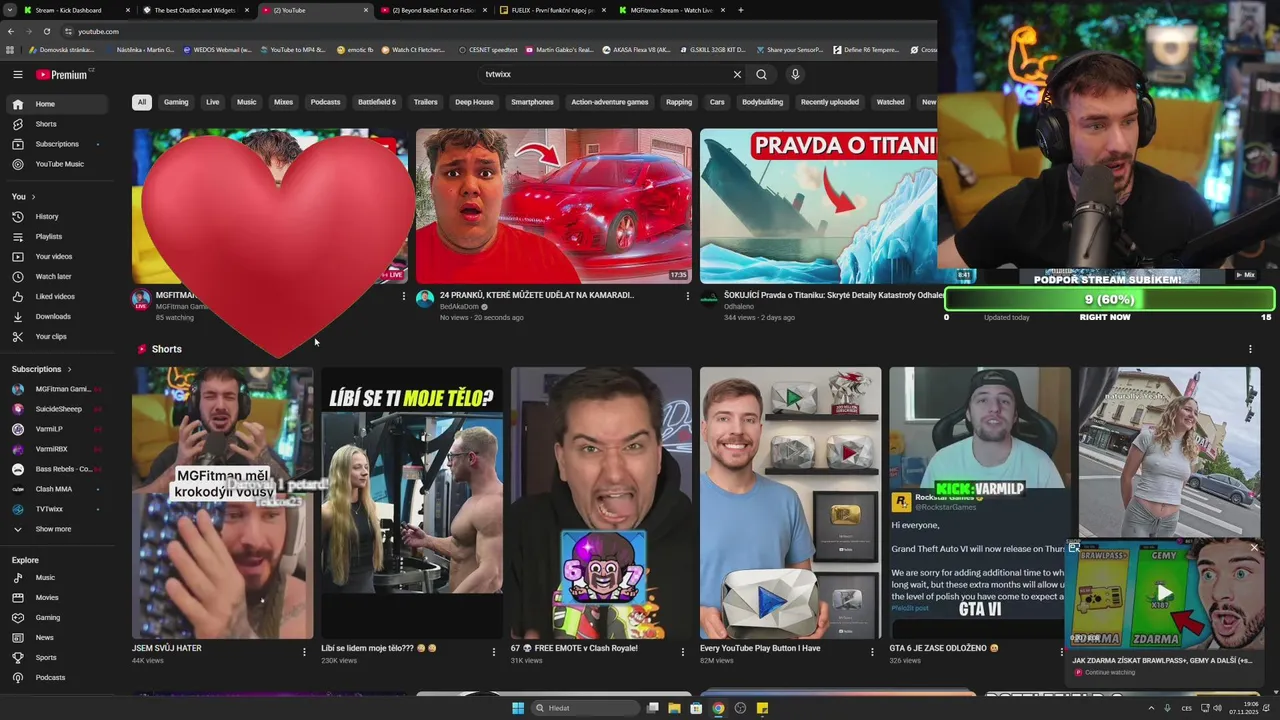Open options menu for MGFitman live video
The width and height of the screenshot is (1280, 720).
click(x=404, y=296)
